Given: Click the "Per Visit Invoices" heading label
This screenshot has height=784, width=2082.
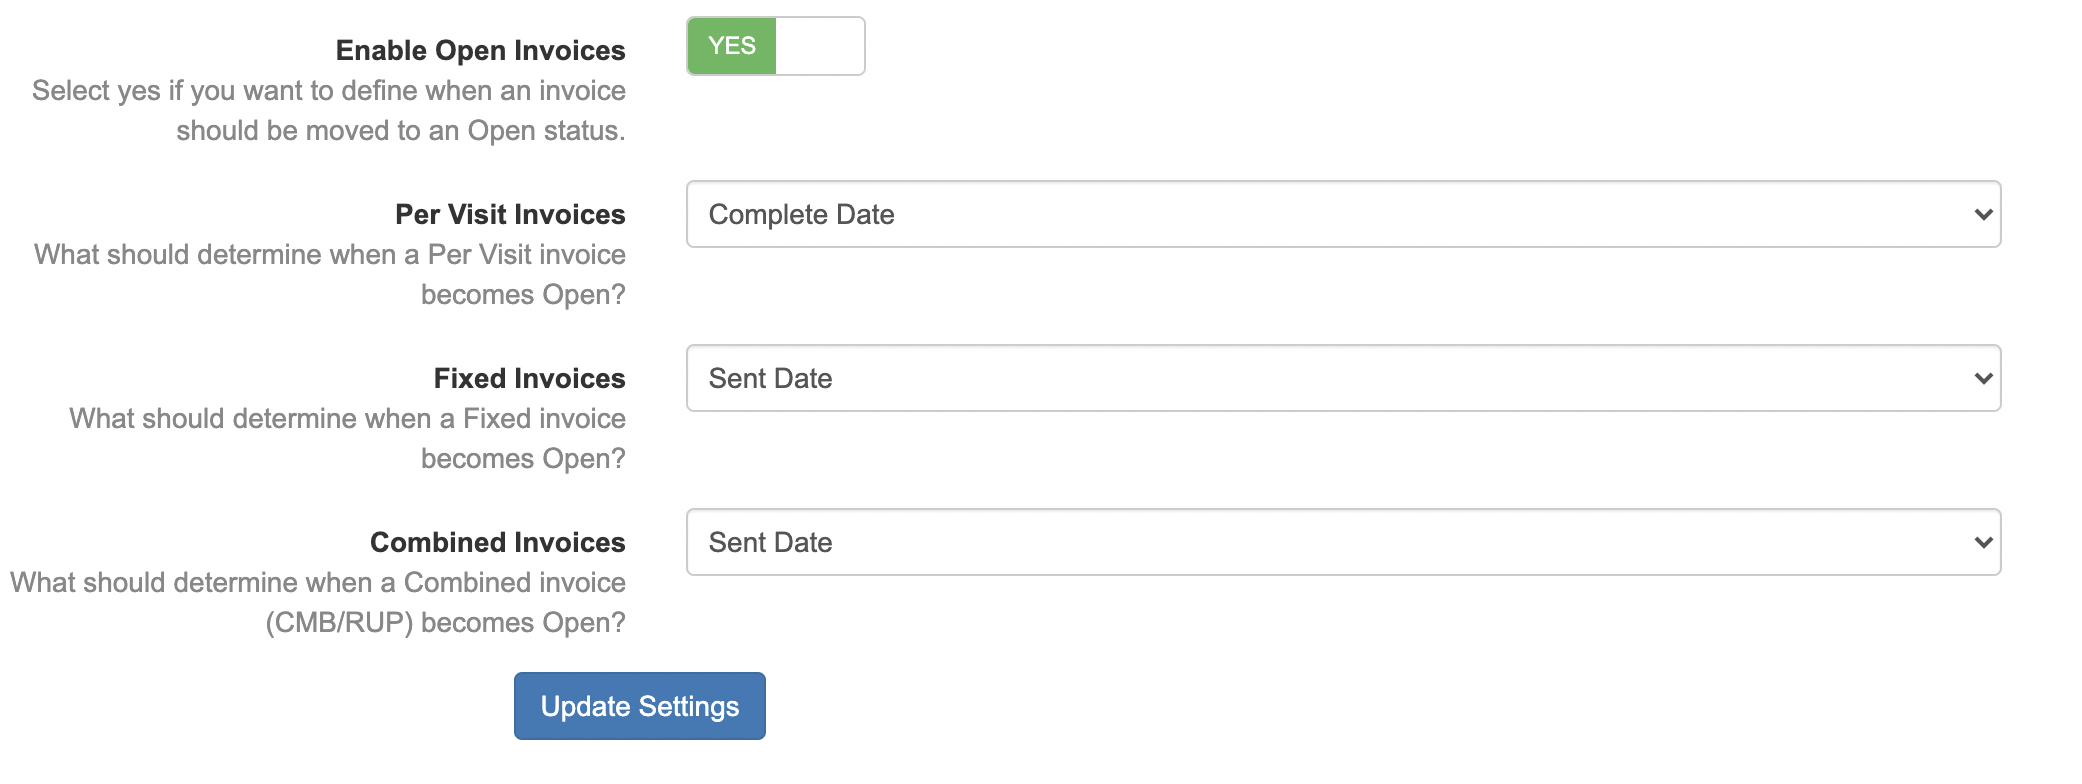Looking at the screenshot, I should (510, 214).
